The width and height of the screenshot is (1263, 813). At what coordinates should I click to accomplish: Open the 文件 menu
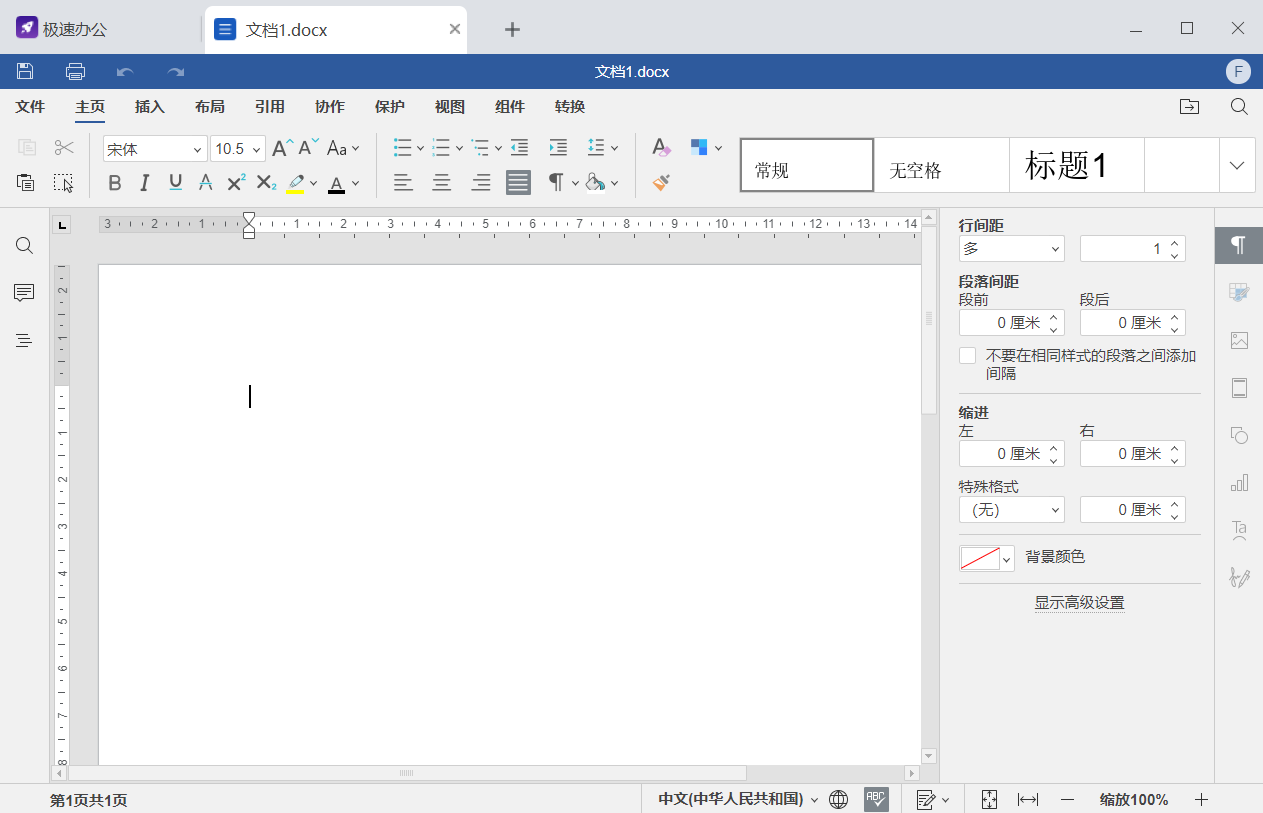click(30, 107)
